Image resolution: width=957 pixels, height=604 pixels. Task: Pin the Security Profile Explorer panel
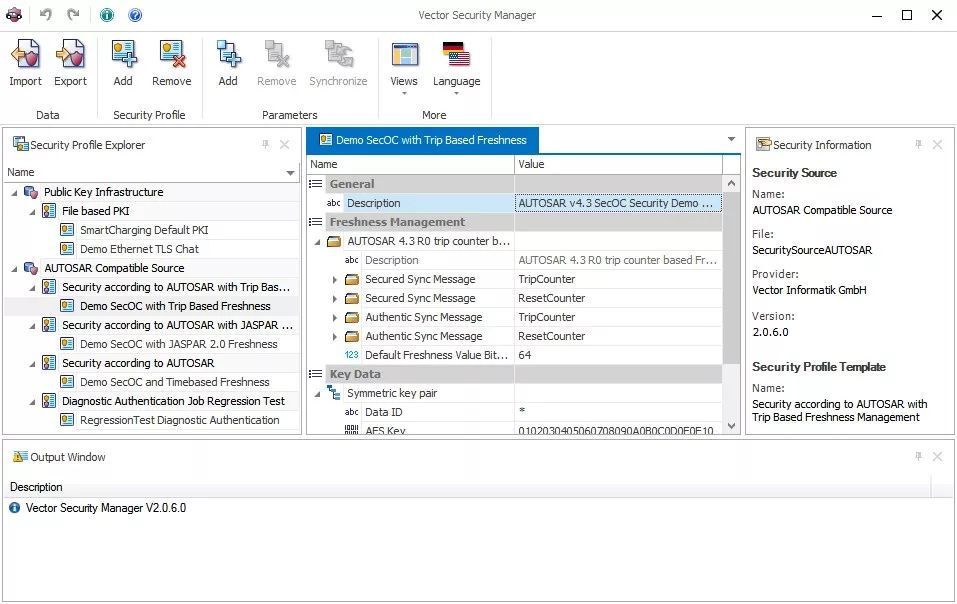tap(265, 145)
